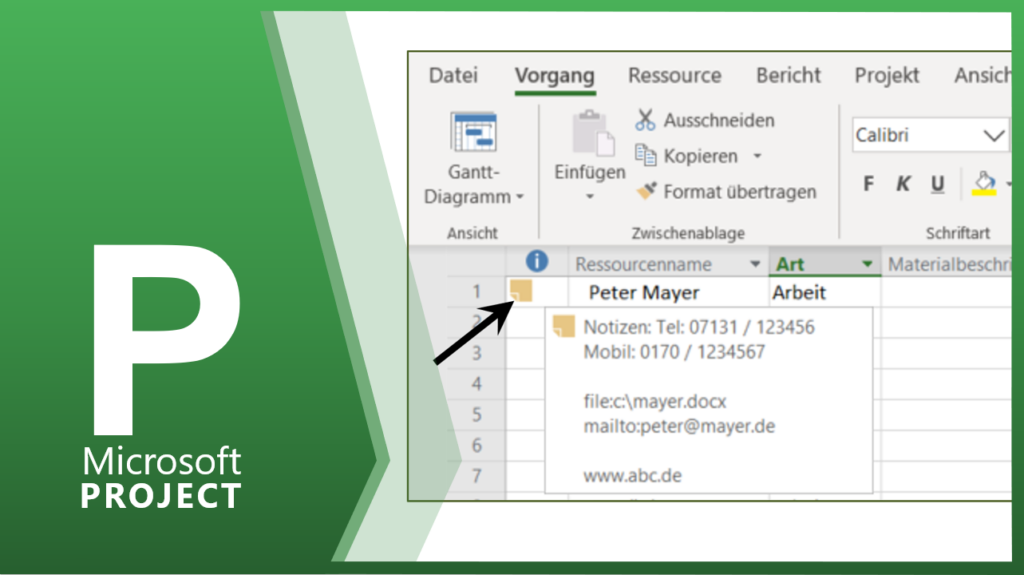
Task: Select the Arbeit cell
Action: click(x=825, y=292)
